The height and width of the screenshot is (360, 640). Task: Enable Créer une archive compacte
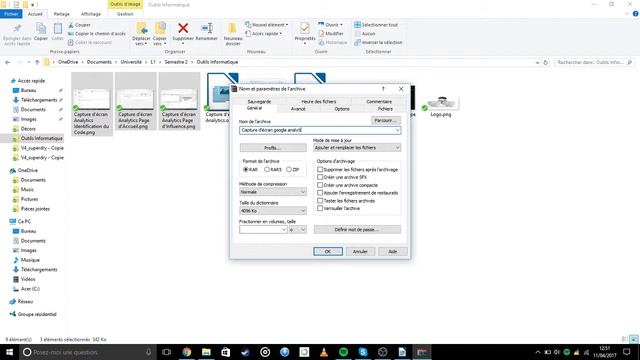click(320, 185)
